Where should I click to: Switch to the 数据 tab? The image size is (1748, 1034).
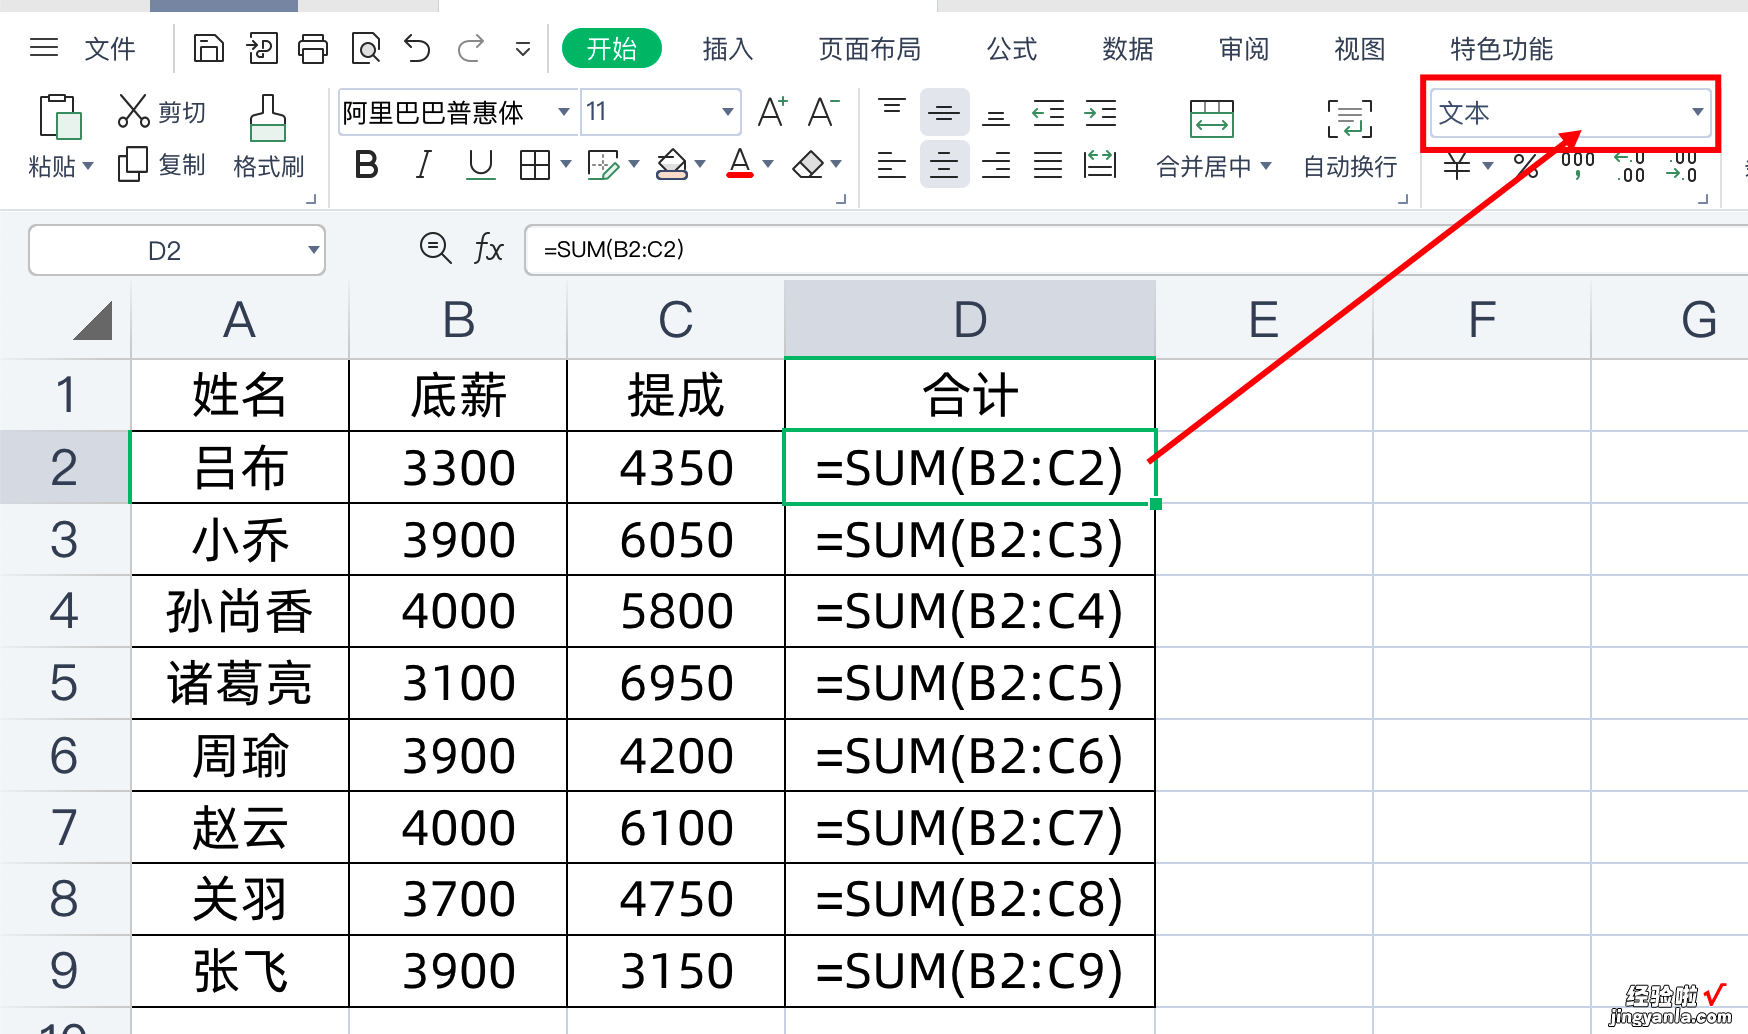1128,48
